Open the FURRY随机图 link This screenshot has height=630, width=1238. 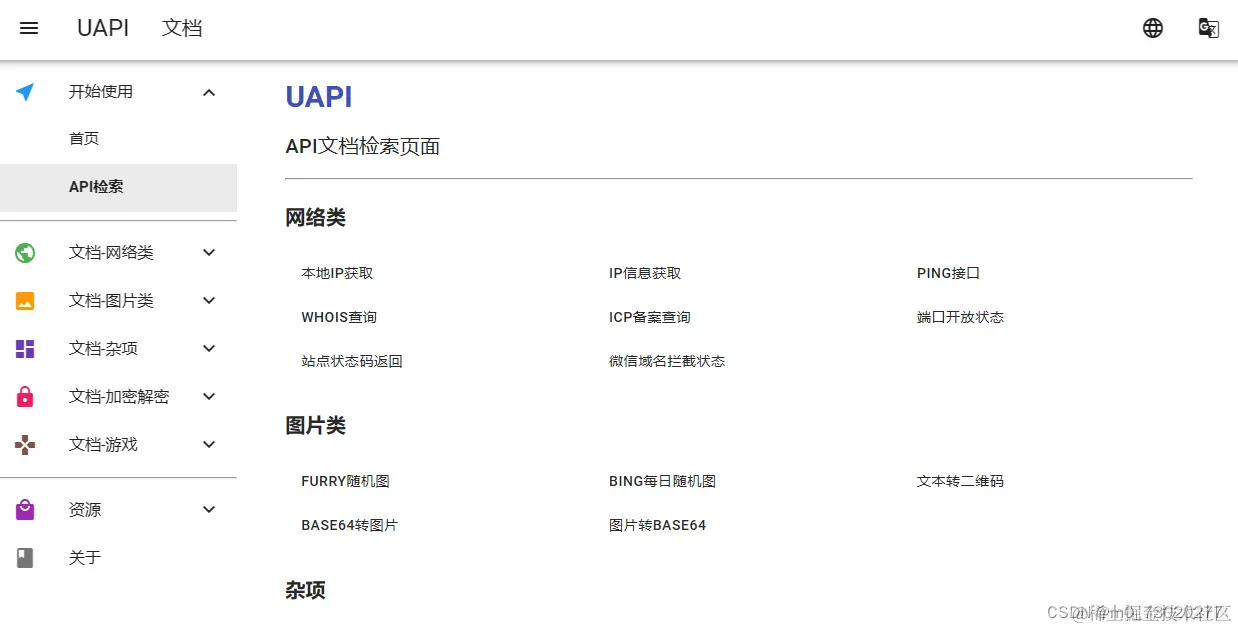click(345, 481)
